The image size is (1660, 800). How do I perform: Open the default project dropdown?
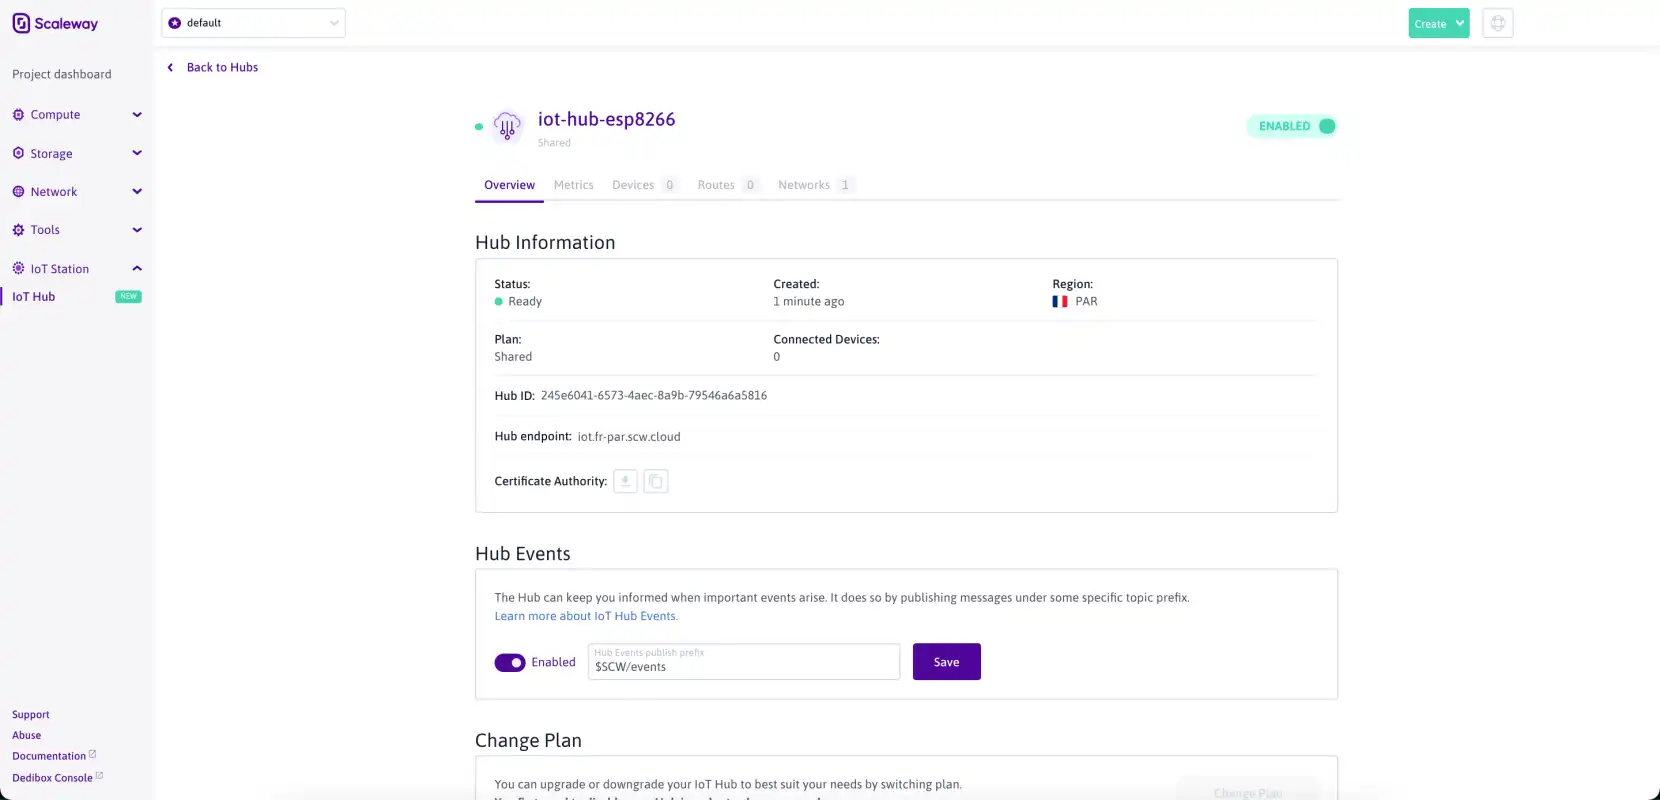click(x=253, y=23)
